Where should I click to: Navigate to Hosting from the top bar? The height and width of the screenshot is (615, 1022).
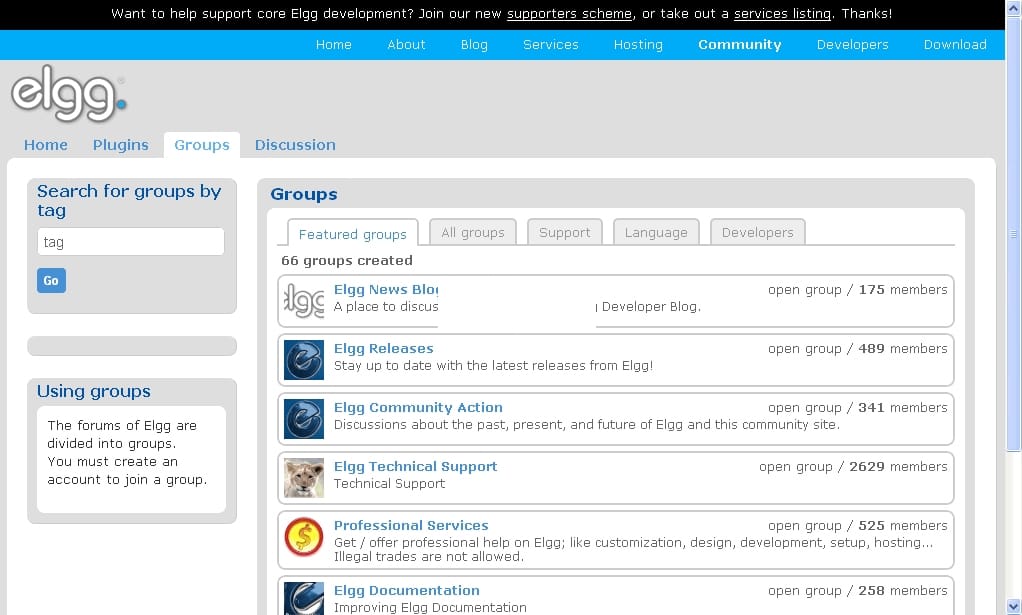[x=638, y=44]
